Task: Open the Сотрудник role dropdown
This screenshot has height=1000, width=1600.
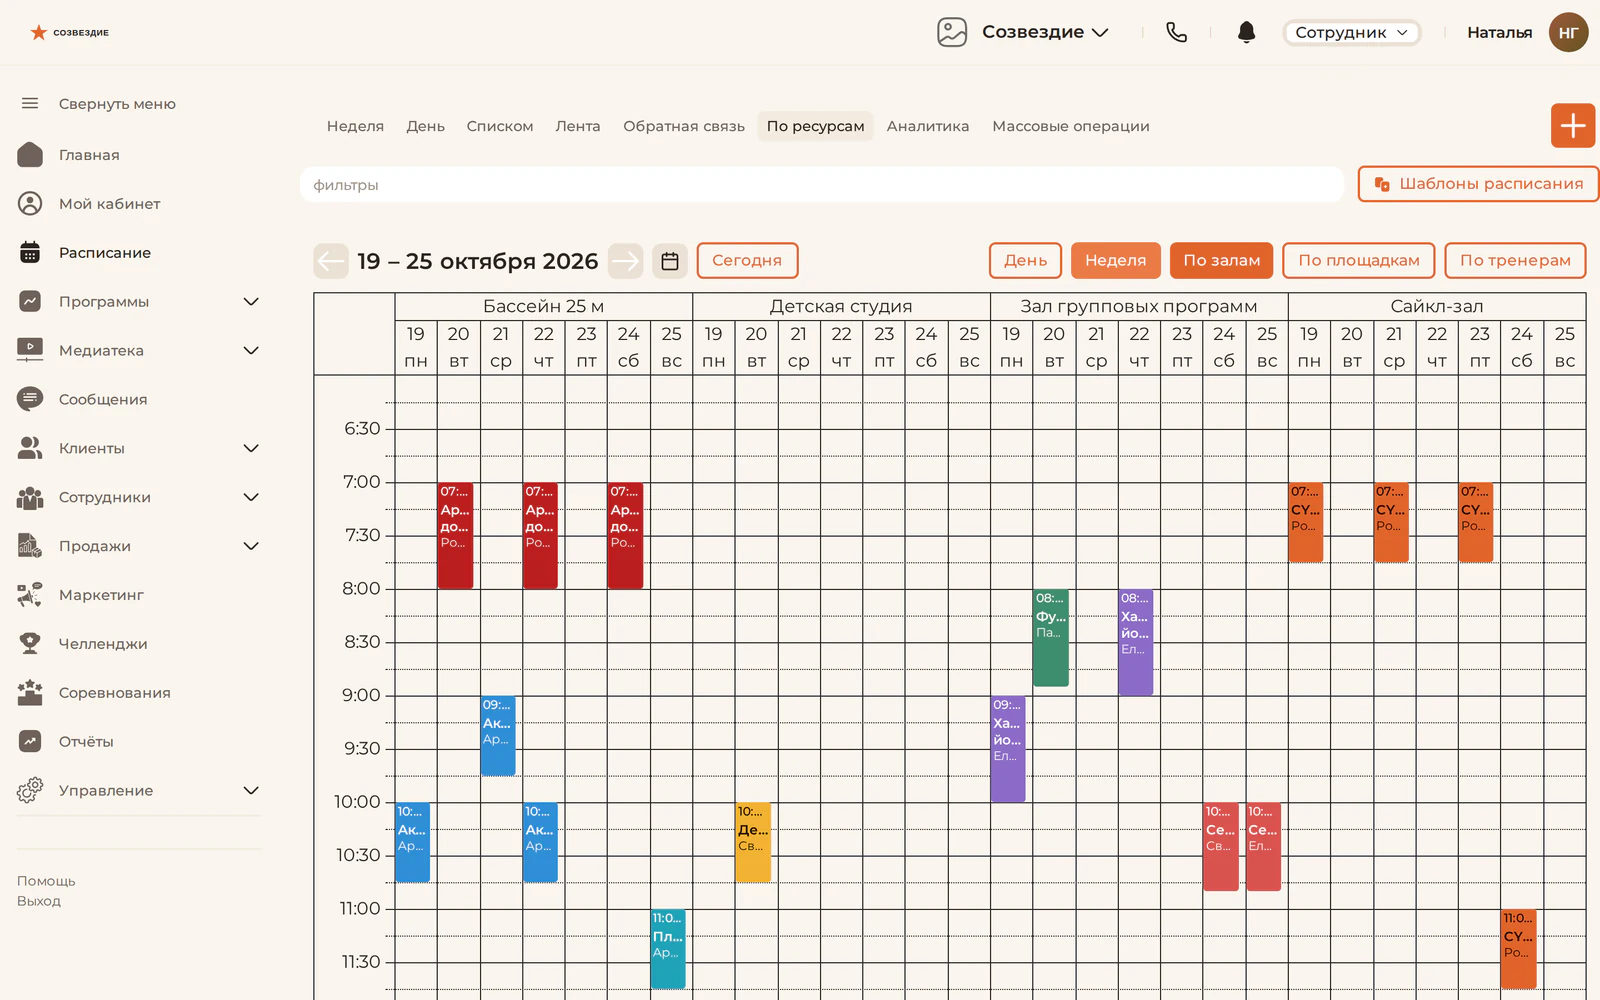Action: coord(1351,32)
